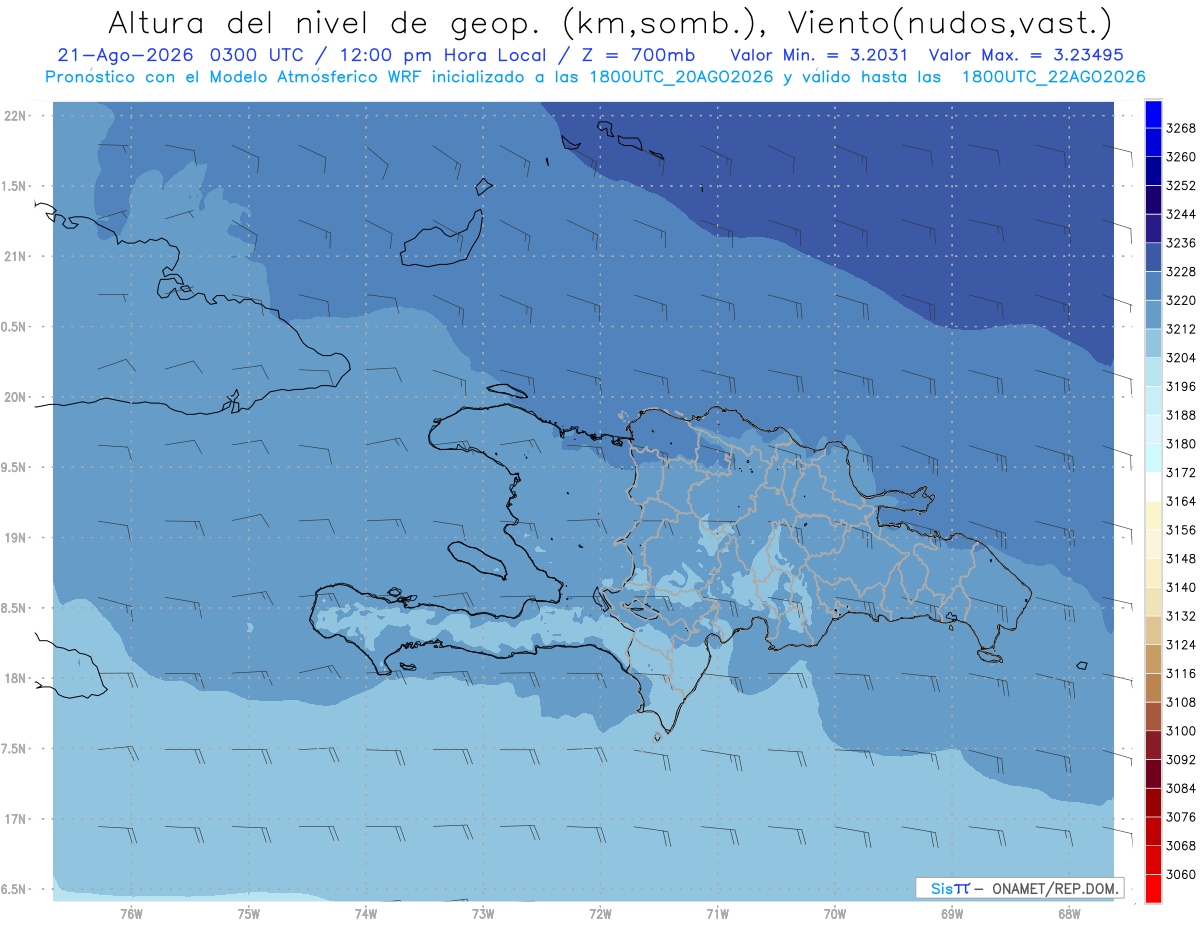The image size is (1200, 927).
Task: Pick the legend swatch between 3204 and 3212
Action: point(1153,344)
